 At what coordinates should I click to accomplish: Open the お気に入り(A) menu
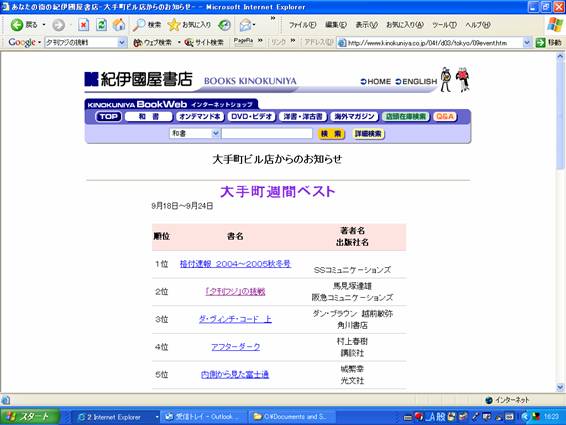click(x=405, y=25)
